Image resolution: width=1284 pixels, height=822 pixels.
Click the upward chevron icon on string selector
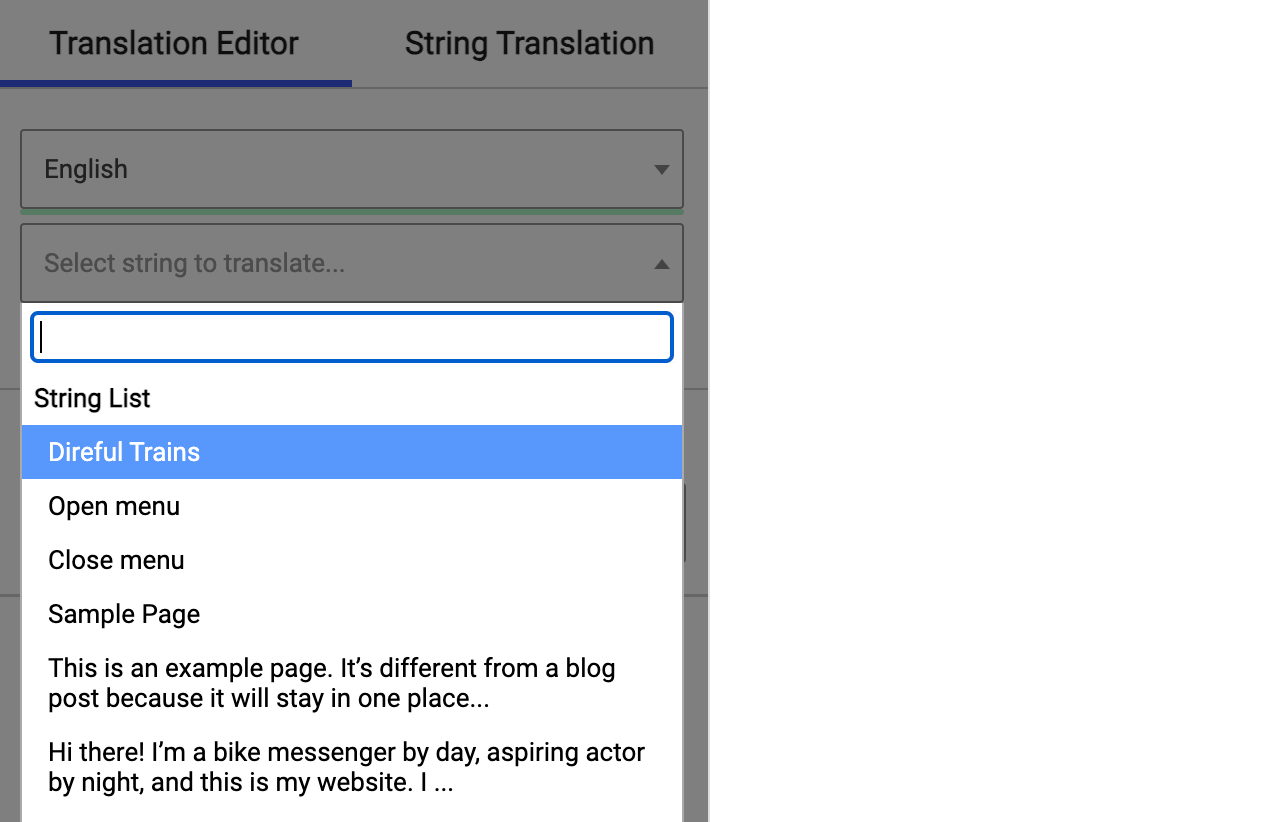[x=661, y=264]
